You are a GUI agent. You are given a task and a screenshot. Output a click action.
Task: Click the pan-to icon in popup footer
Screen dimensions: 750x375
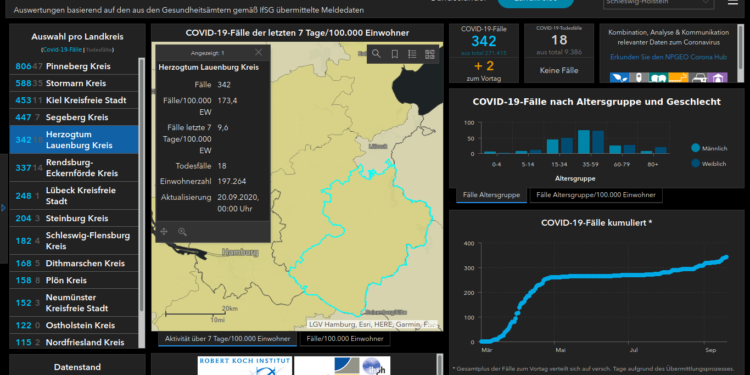tap(164, 232)
